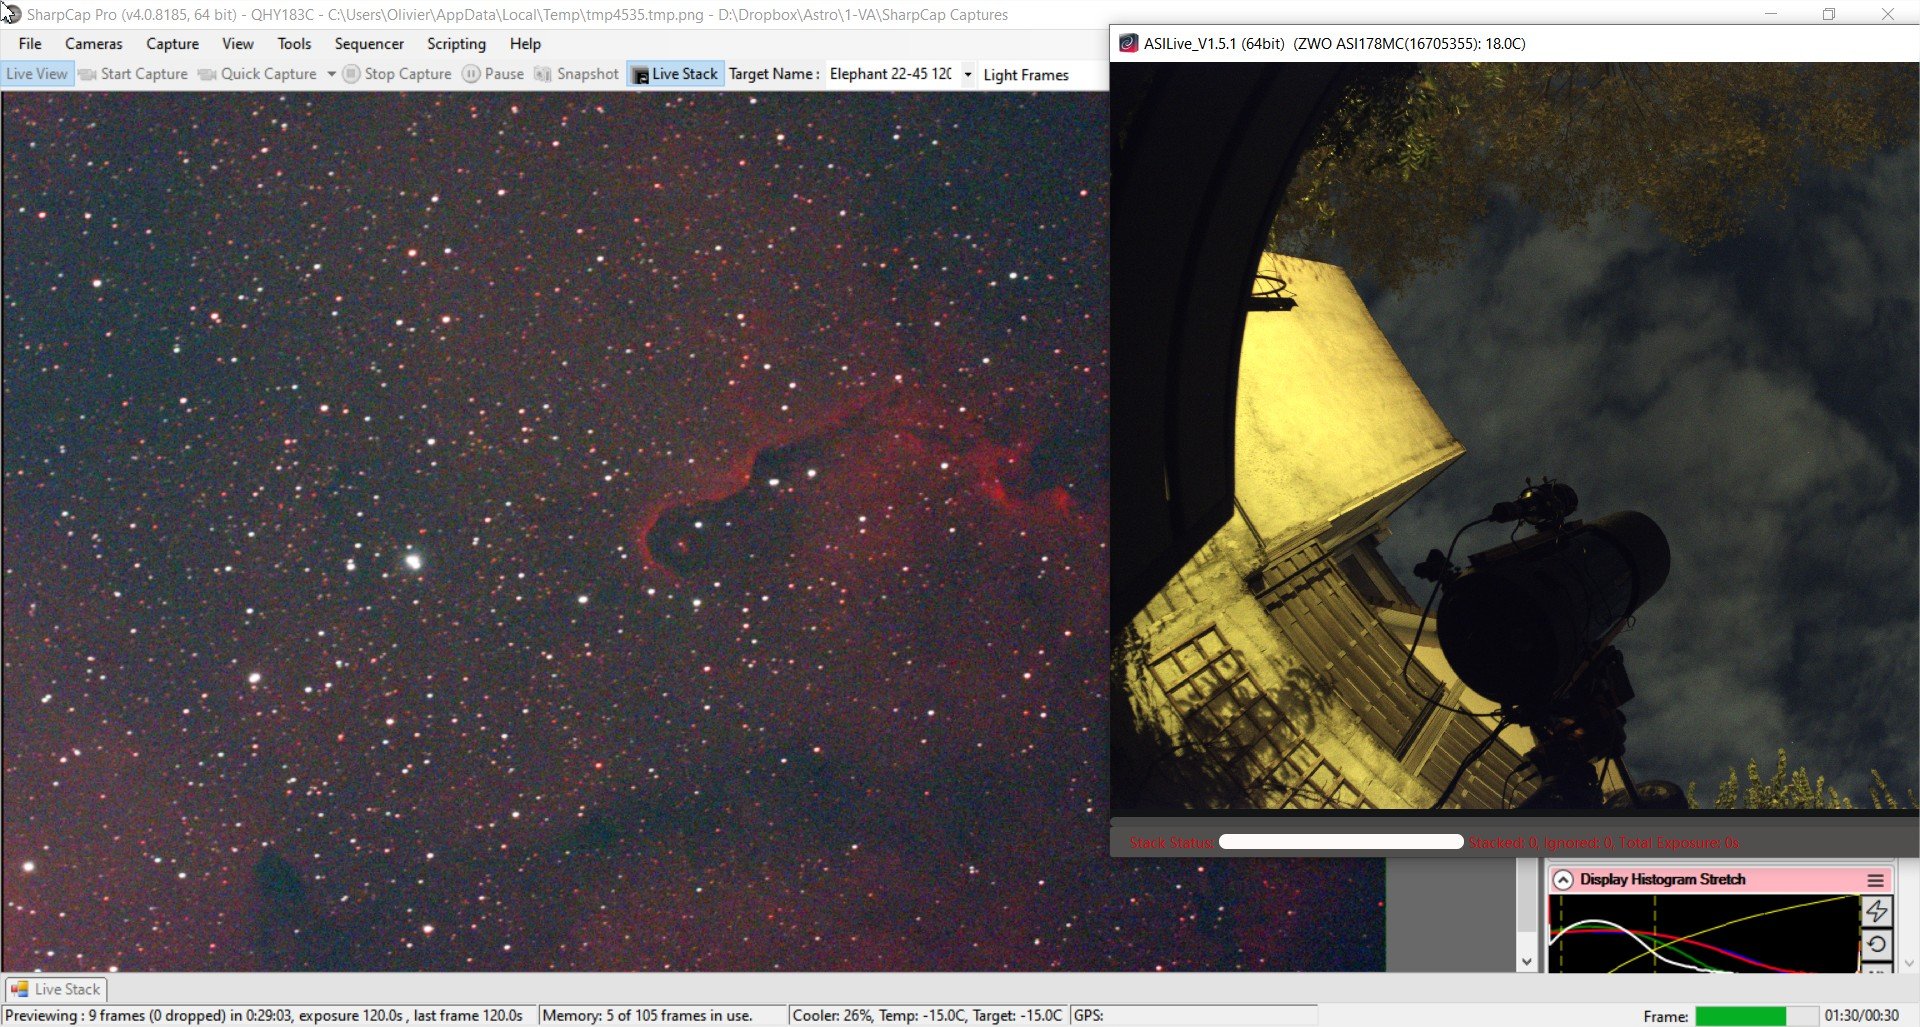The image size is (1920, 1027).
Task: Click the Pause capture button
Action: coord(493,74)
